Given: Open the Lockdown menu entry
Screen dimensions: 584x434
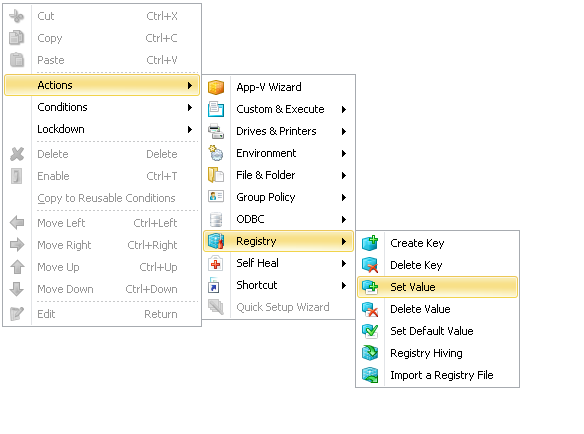Looking at the screenshot, I should [102, 129].
